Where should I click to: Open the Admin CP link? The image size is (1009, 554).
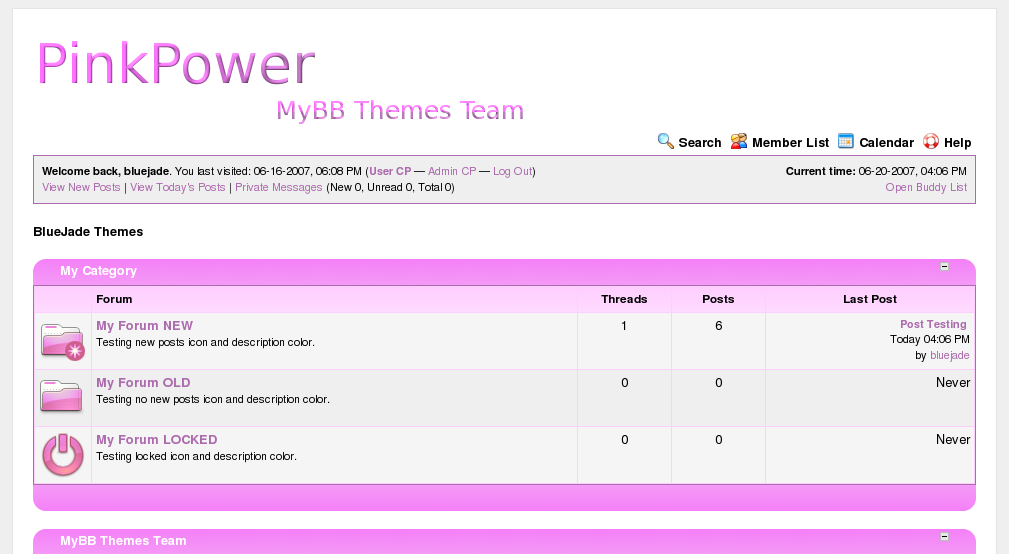(x=452, y=172)
